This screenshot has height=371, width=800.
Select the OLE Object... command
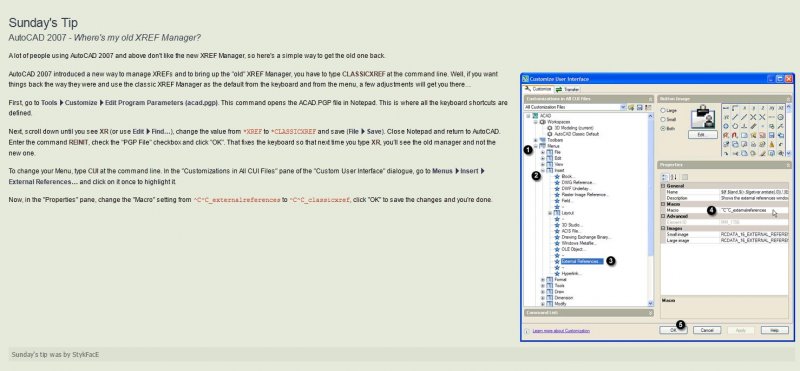tap(573, 249)
